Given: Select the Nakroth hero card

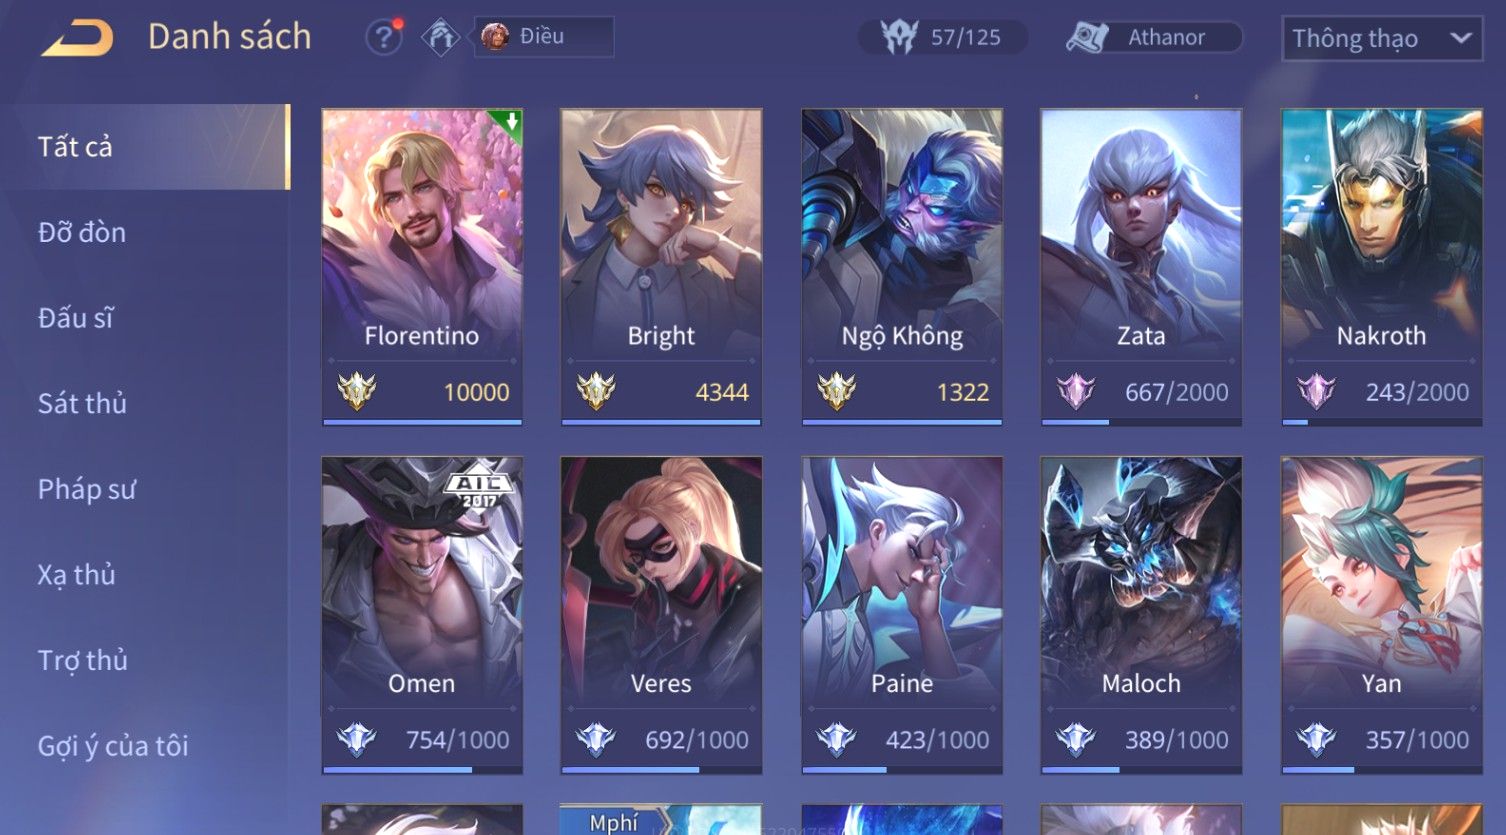Looking at the screenshot, I should coord(1381,267).
